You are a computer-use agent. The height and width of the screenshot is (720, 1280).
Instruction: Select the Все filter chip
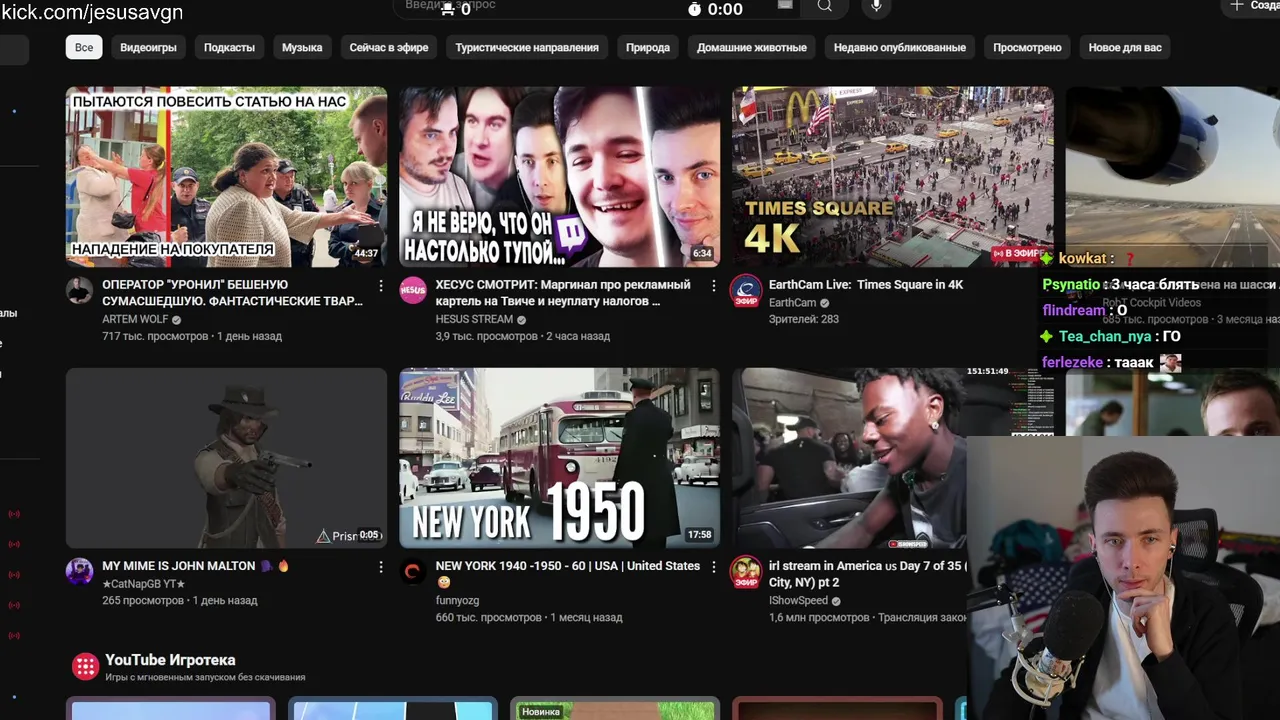[x=84, y=47]
